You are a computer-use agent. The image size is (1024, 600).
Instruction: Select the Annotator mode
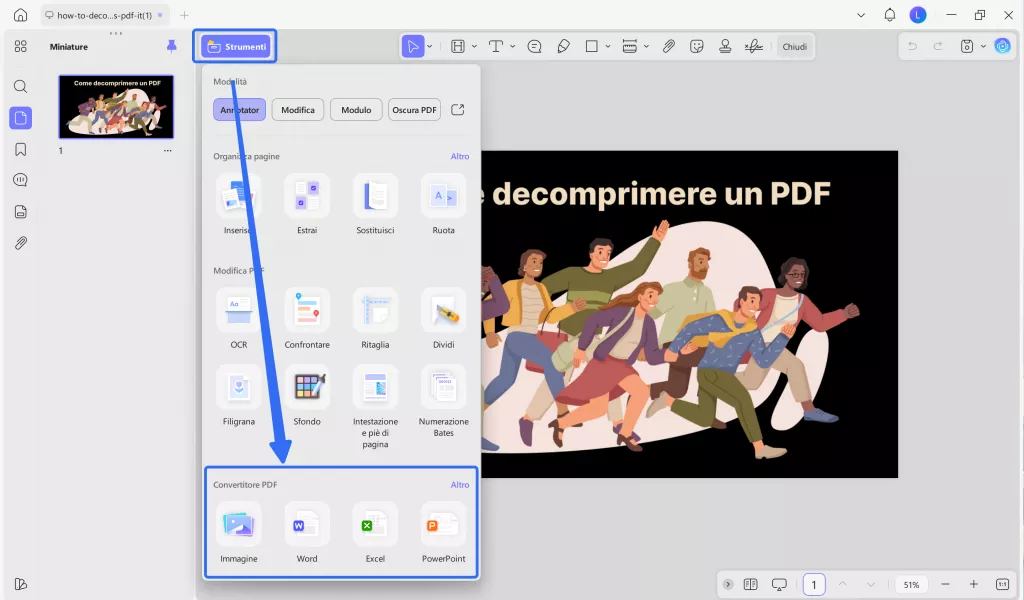tap(239, 110)
